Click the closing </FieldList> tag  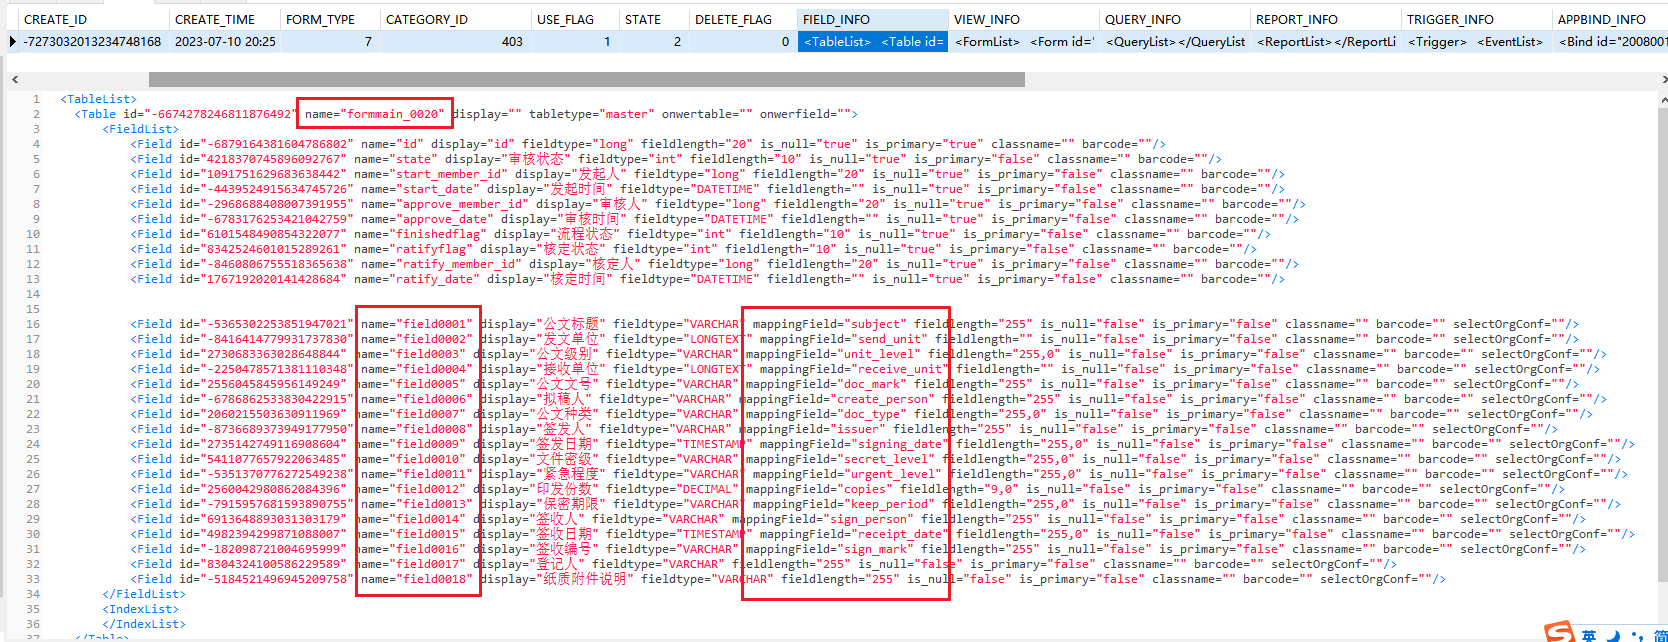(x=144, y=594)
